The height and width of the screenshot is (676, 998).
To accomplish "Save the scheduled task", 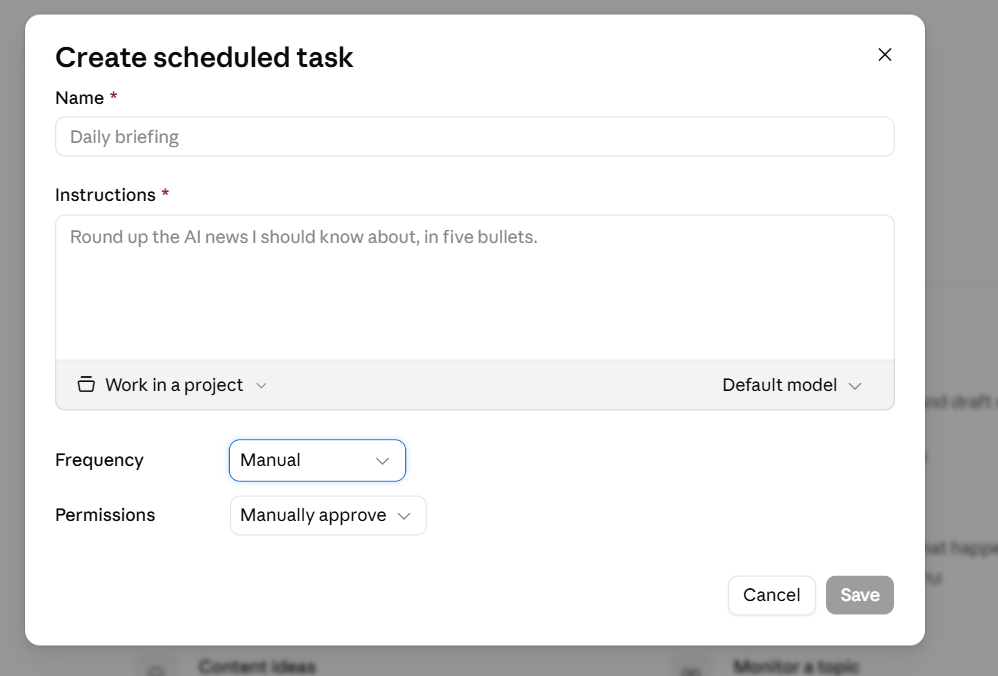I will pos(860,595).
